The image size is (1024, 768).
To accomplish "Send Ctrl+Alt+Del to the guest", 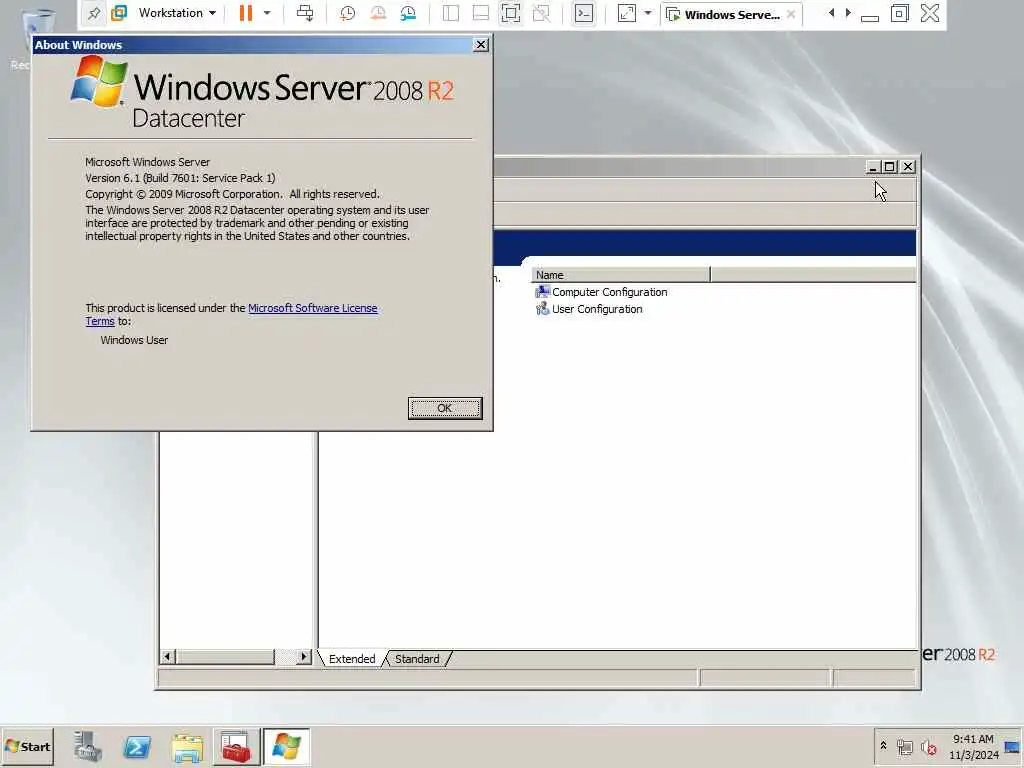I will (x=305, y=13).
